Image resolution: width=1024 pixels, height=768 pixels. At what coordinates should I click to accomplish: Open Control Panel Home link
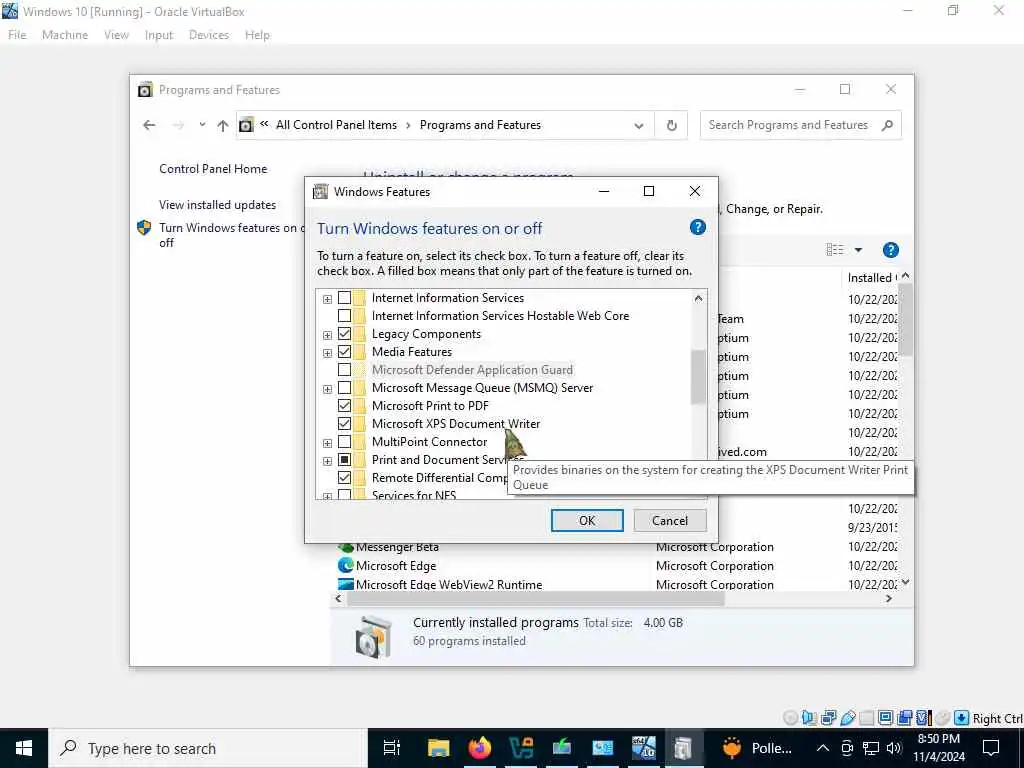213,168
